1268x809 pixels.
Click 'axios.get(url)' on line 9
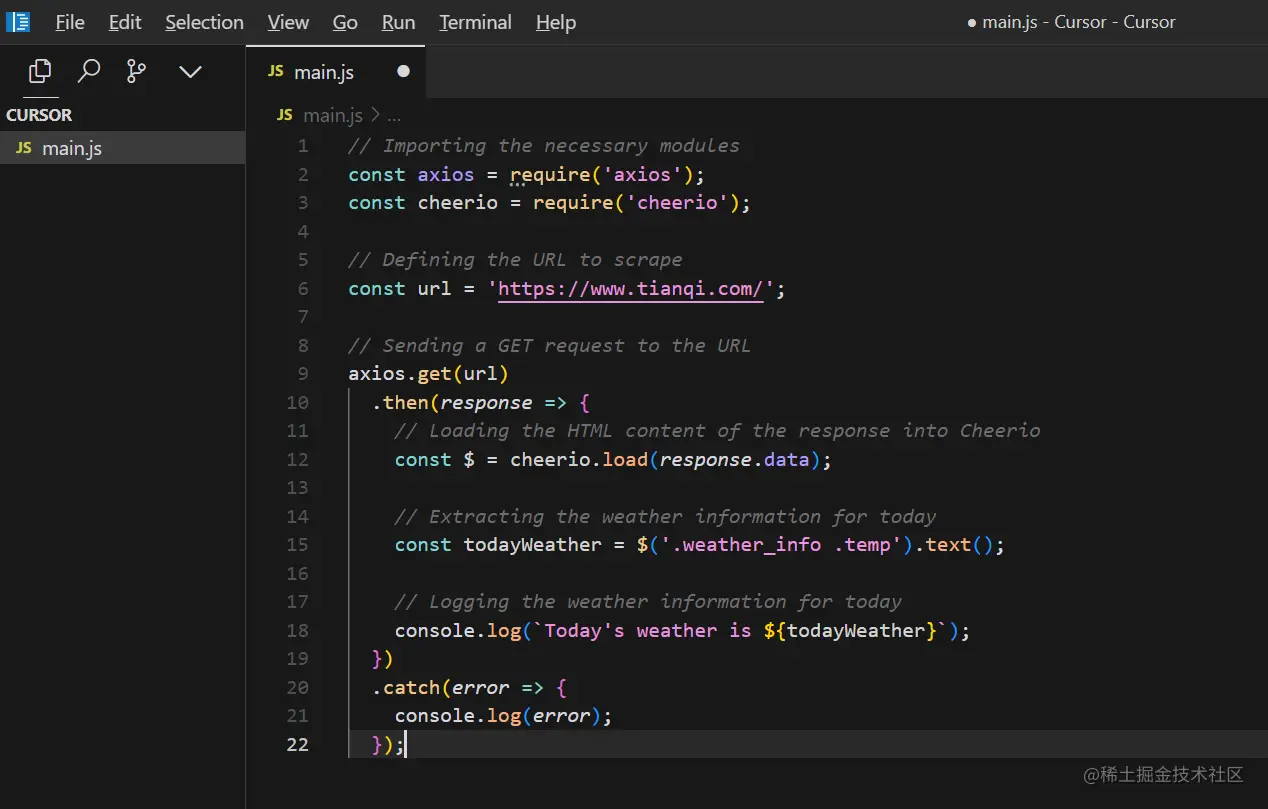click(429, 374)
